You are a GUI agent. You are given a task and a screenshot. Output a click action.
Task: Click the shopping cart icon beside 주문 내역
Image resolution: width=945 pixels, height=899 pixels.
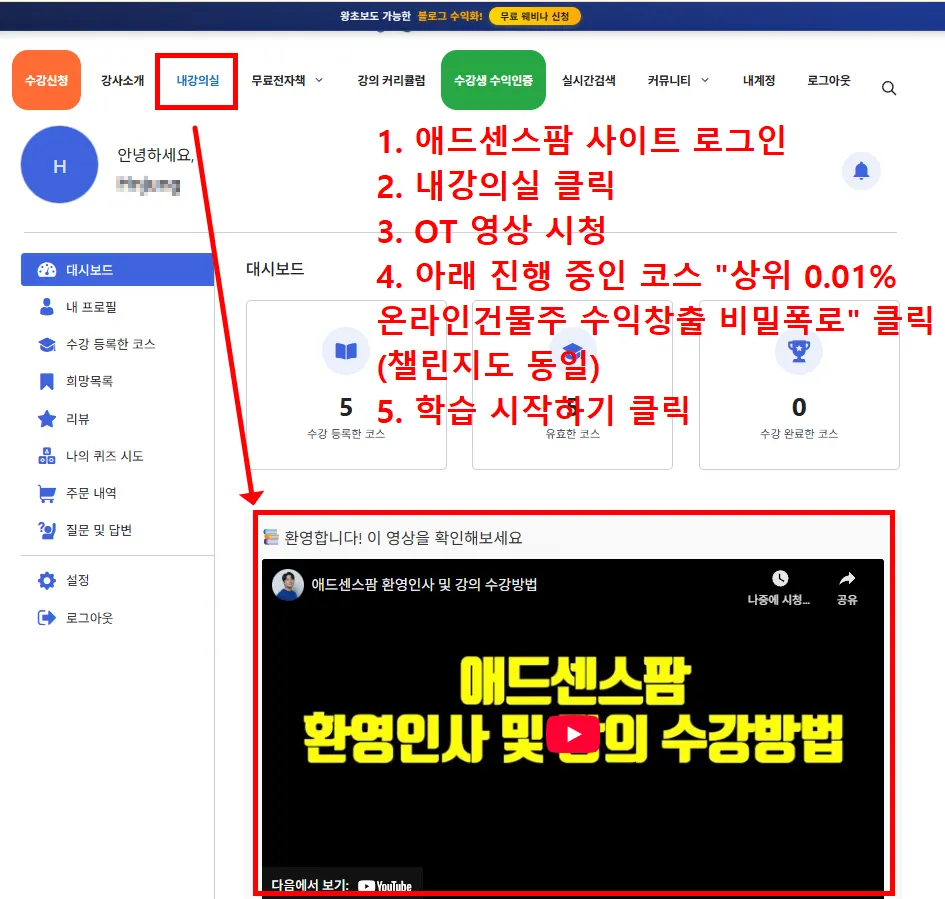pos(46,493)
